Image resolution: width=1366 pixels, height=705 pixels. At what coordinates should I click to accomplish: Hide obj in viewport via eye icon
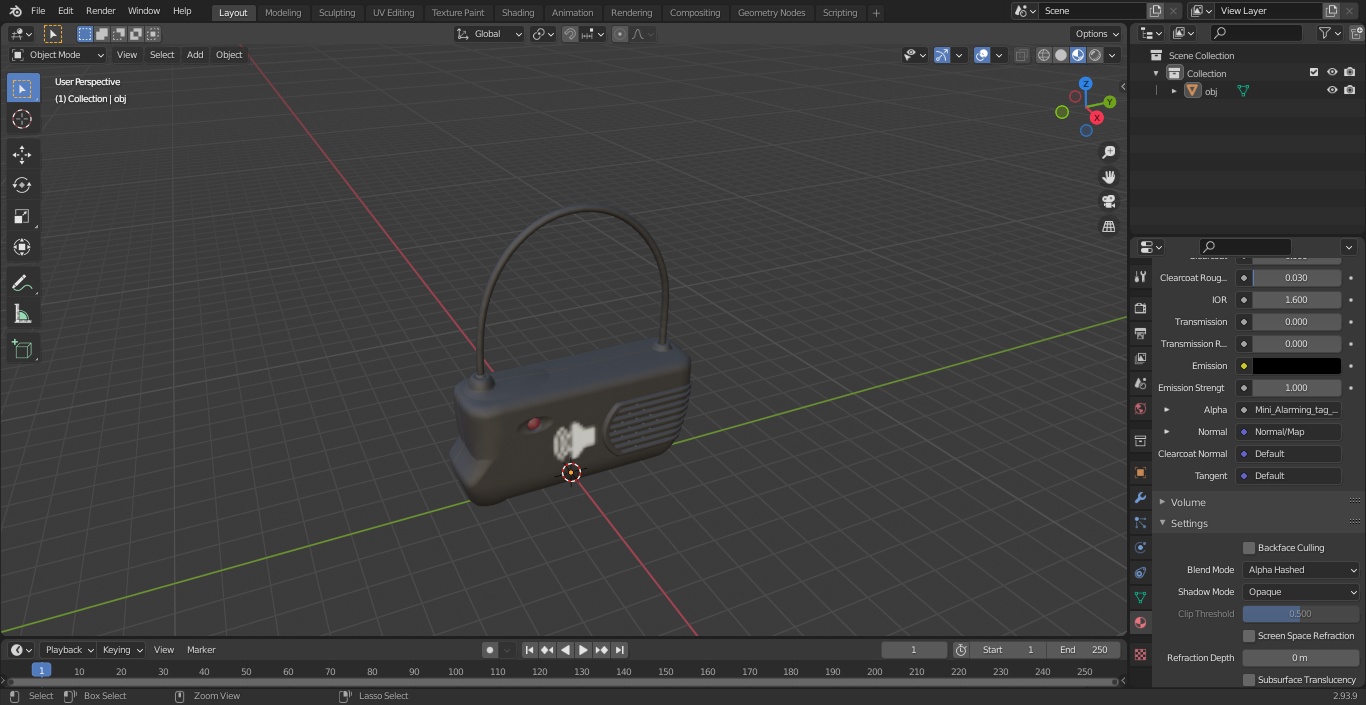pyautogui.click(x=1332, y=90)
